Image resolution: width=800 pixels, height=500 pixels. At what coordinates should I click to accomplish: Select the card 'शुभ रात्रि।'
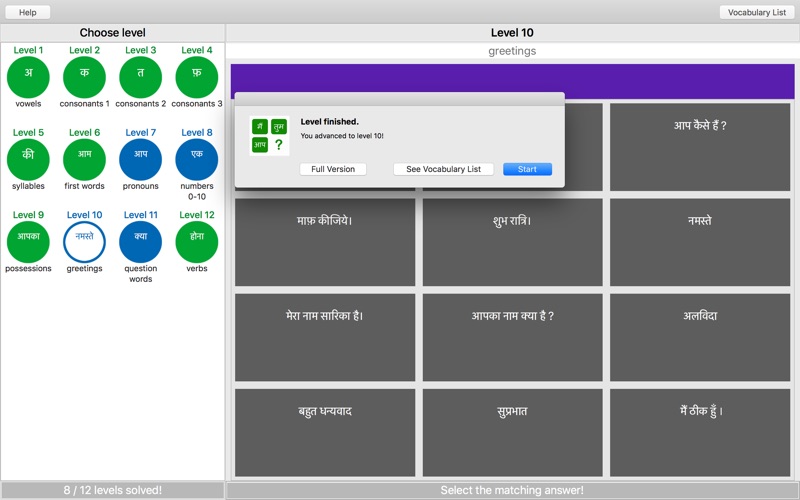pyautogui.click(x=512, y=242)
